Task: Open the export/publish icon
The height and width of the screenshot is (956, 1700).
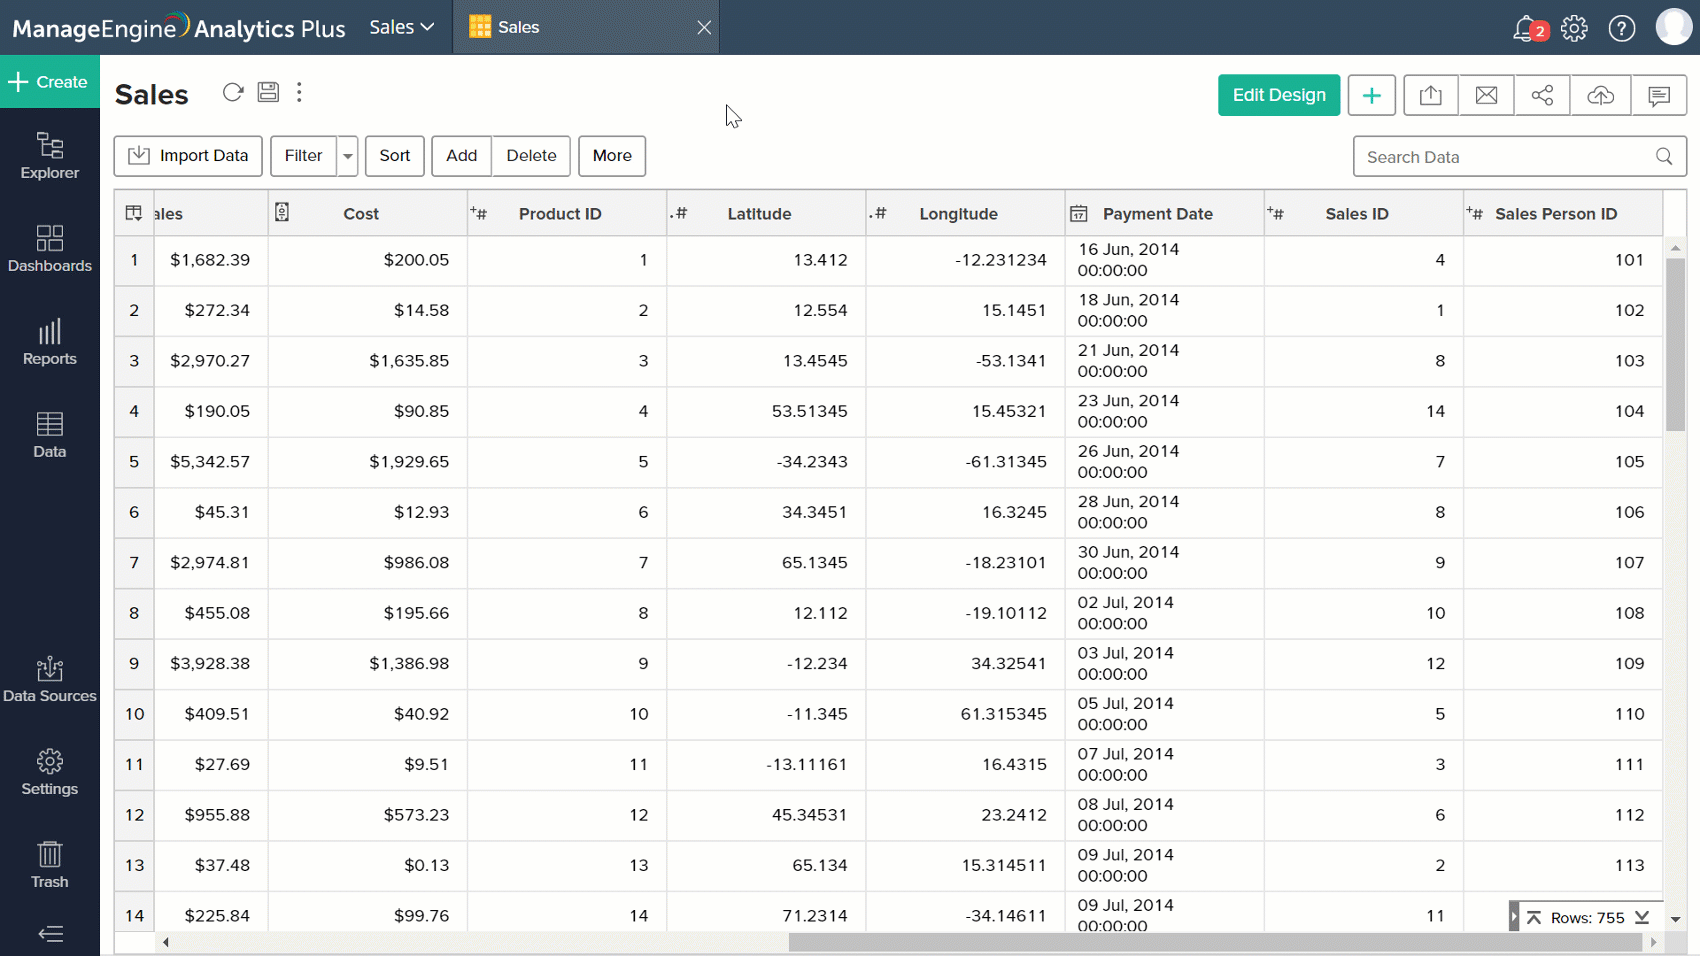Action: click(1430, 95)
